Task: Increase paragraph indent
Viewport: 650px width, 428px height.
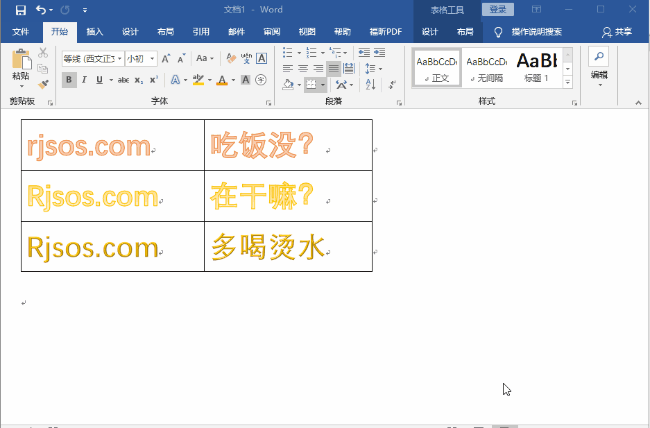Action: (379, 53)
